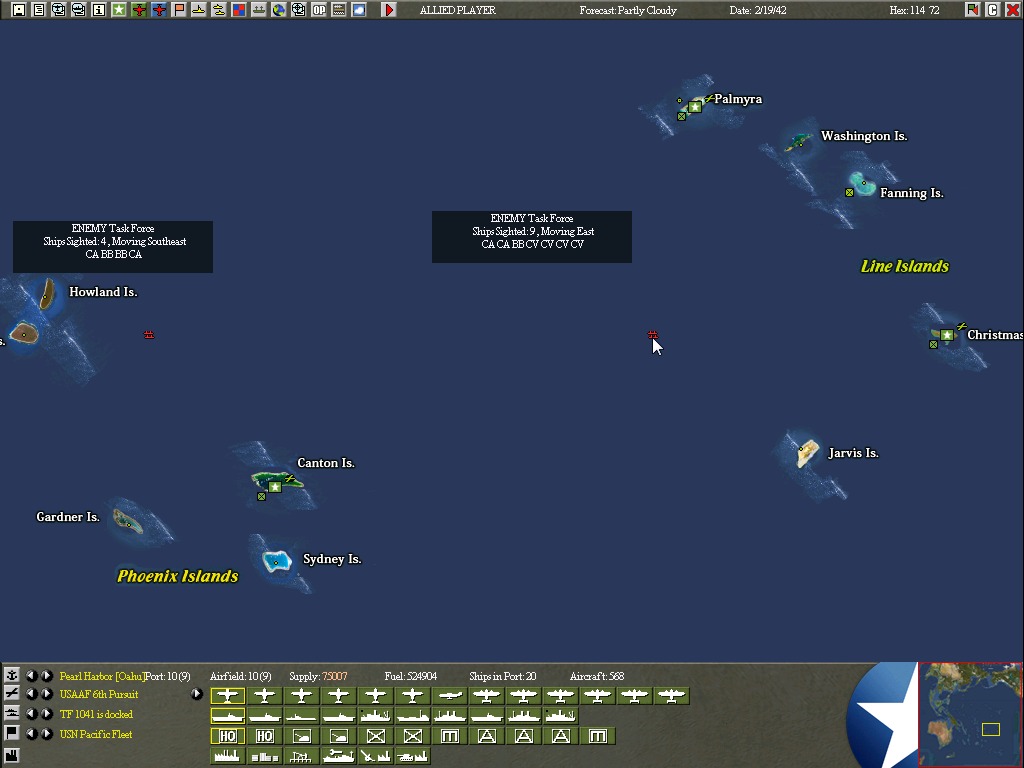Select the highlighted HQ ground unit icon
The width and height of the screenshot is (1024, 768).
click(x=227, y=736)
